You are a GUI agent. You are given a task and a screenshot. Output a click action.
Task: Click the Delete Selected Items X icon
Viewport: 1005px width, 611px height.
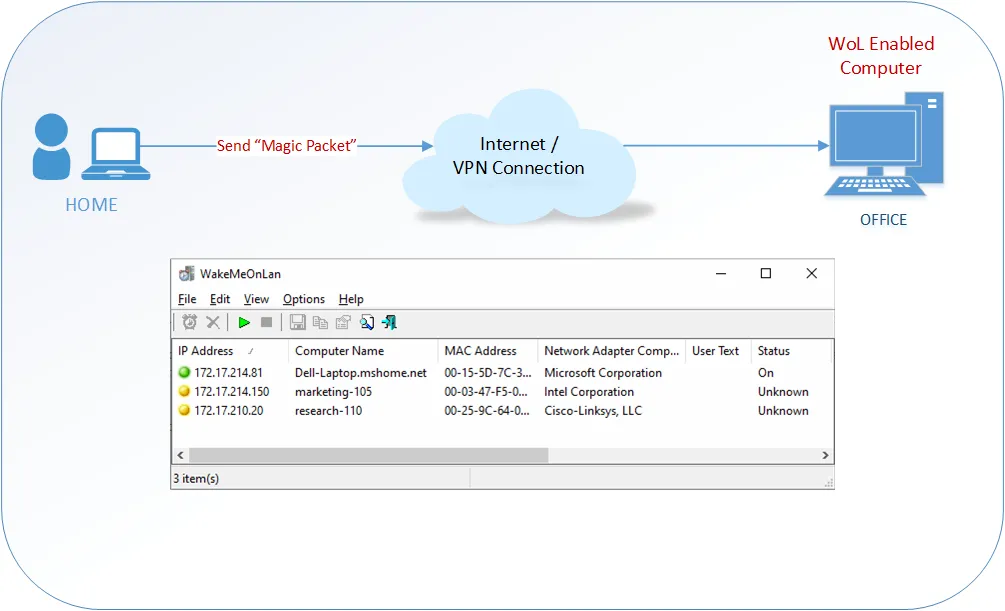[x=213, y=322]
